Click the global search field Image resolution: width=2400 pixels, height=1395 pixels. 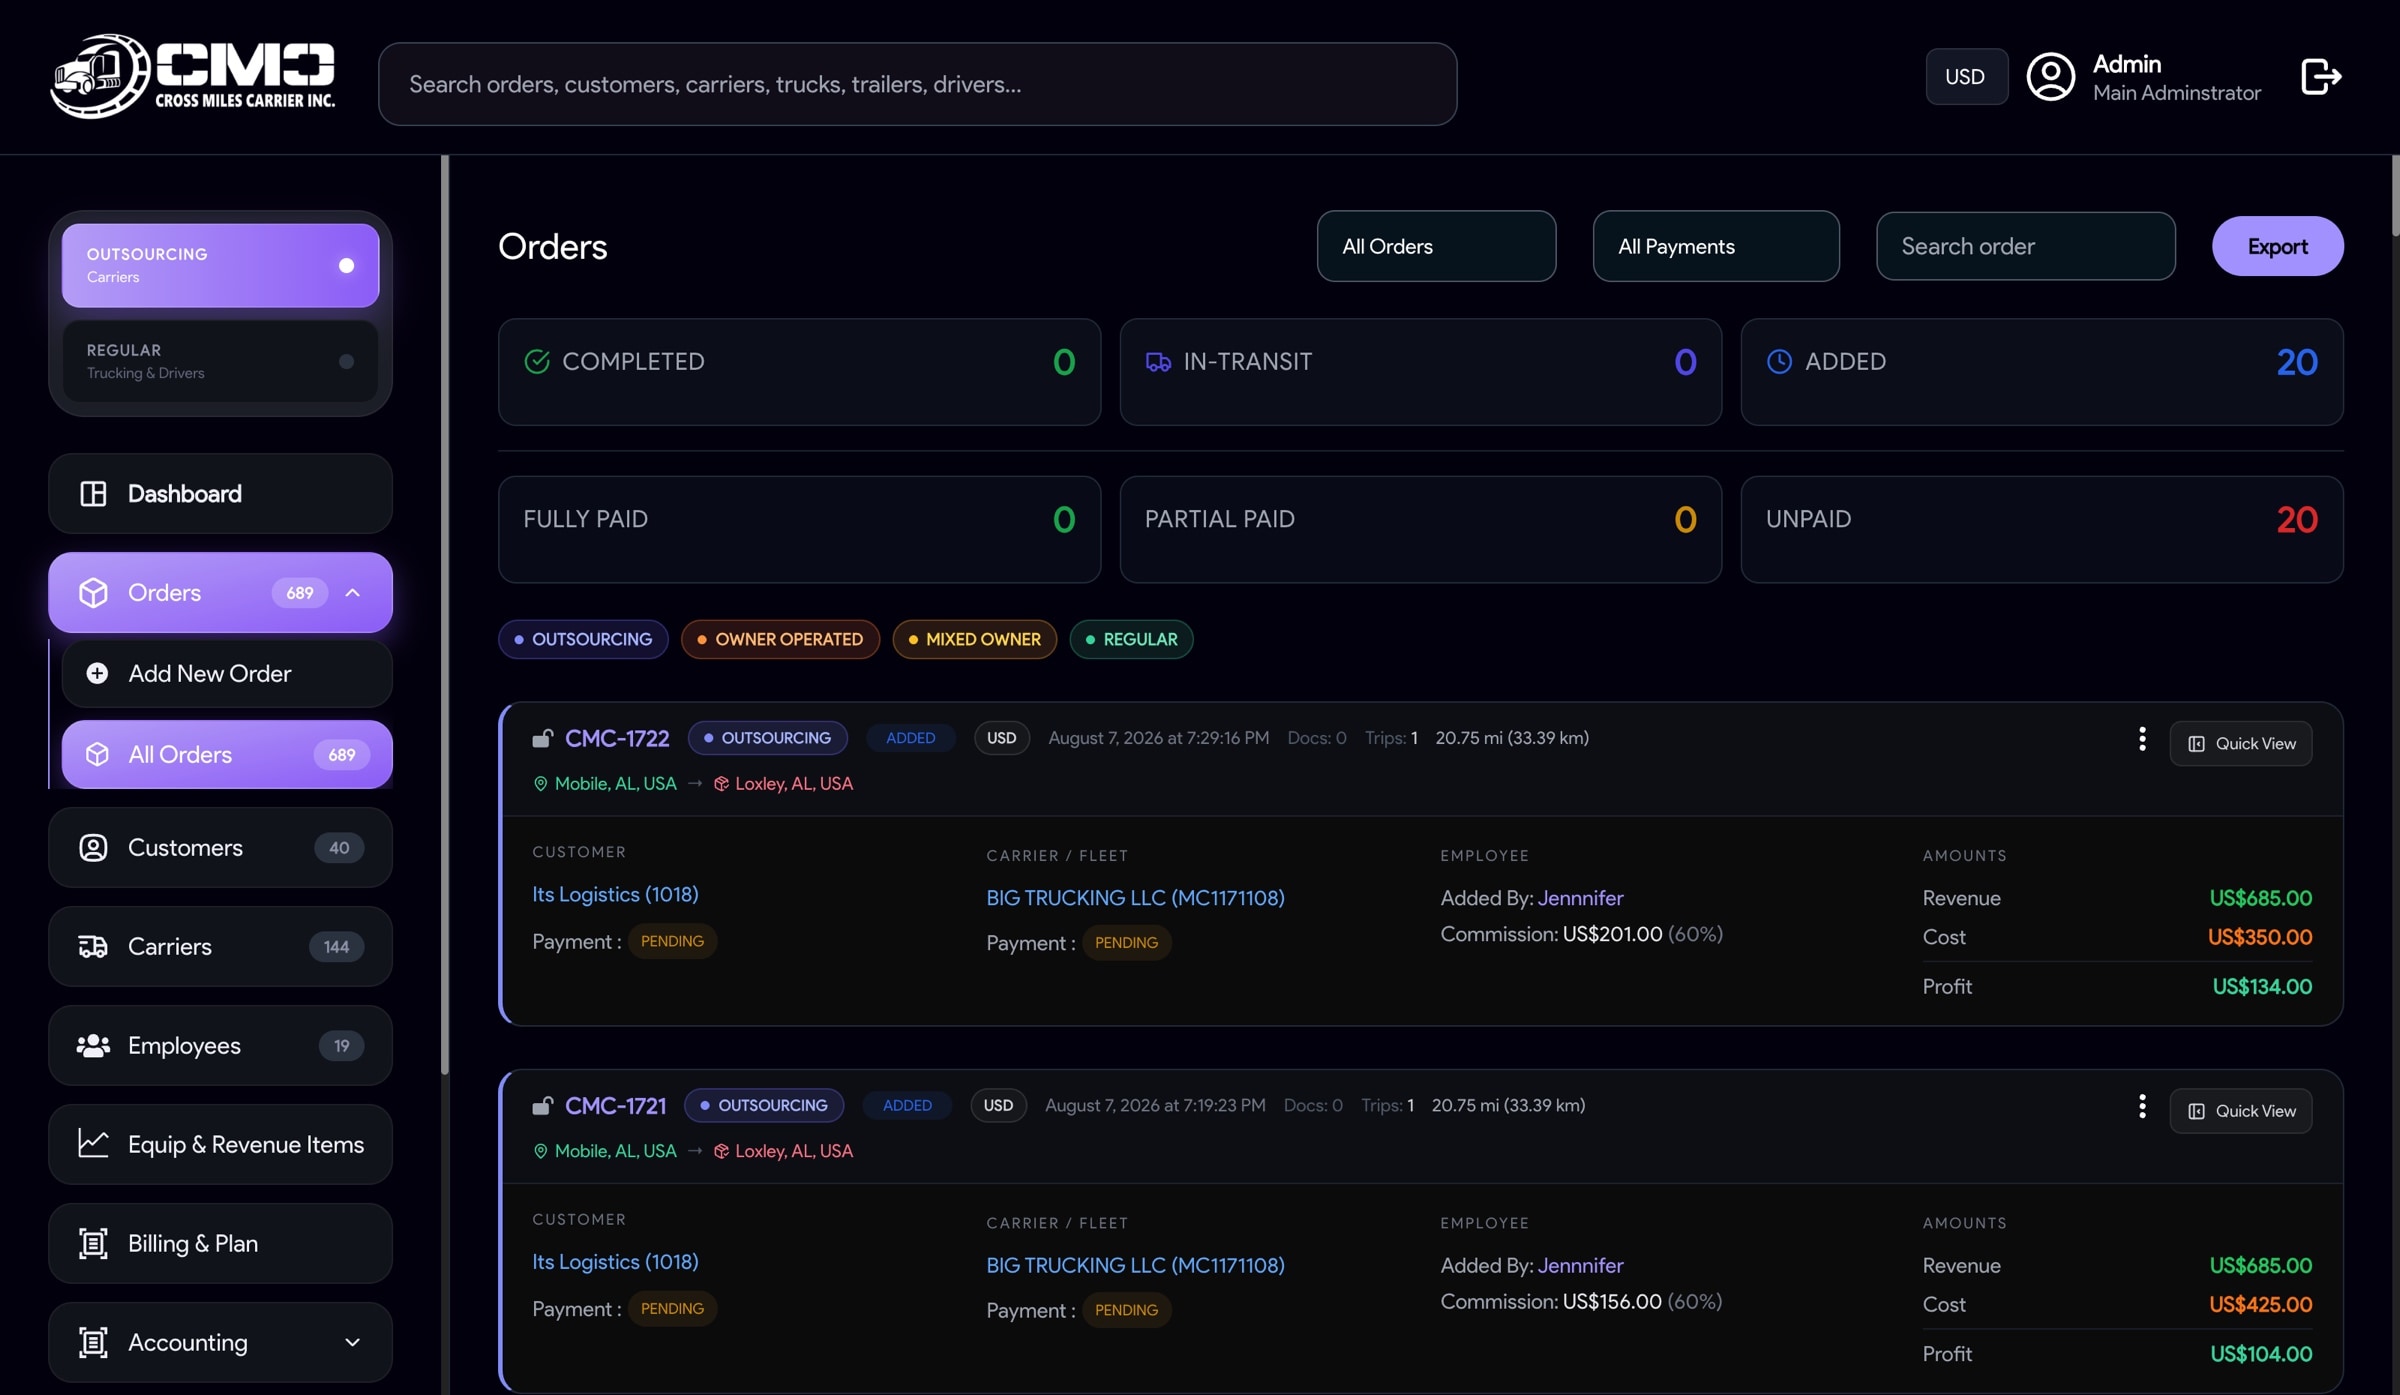click(x=917, y=84)
